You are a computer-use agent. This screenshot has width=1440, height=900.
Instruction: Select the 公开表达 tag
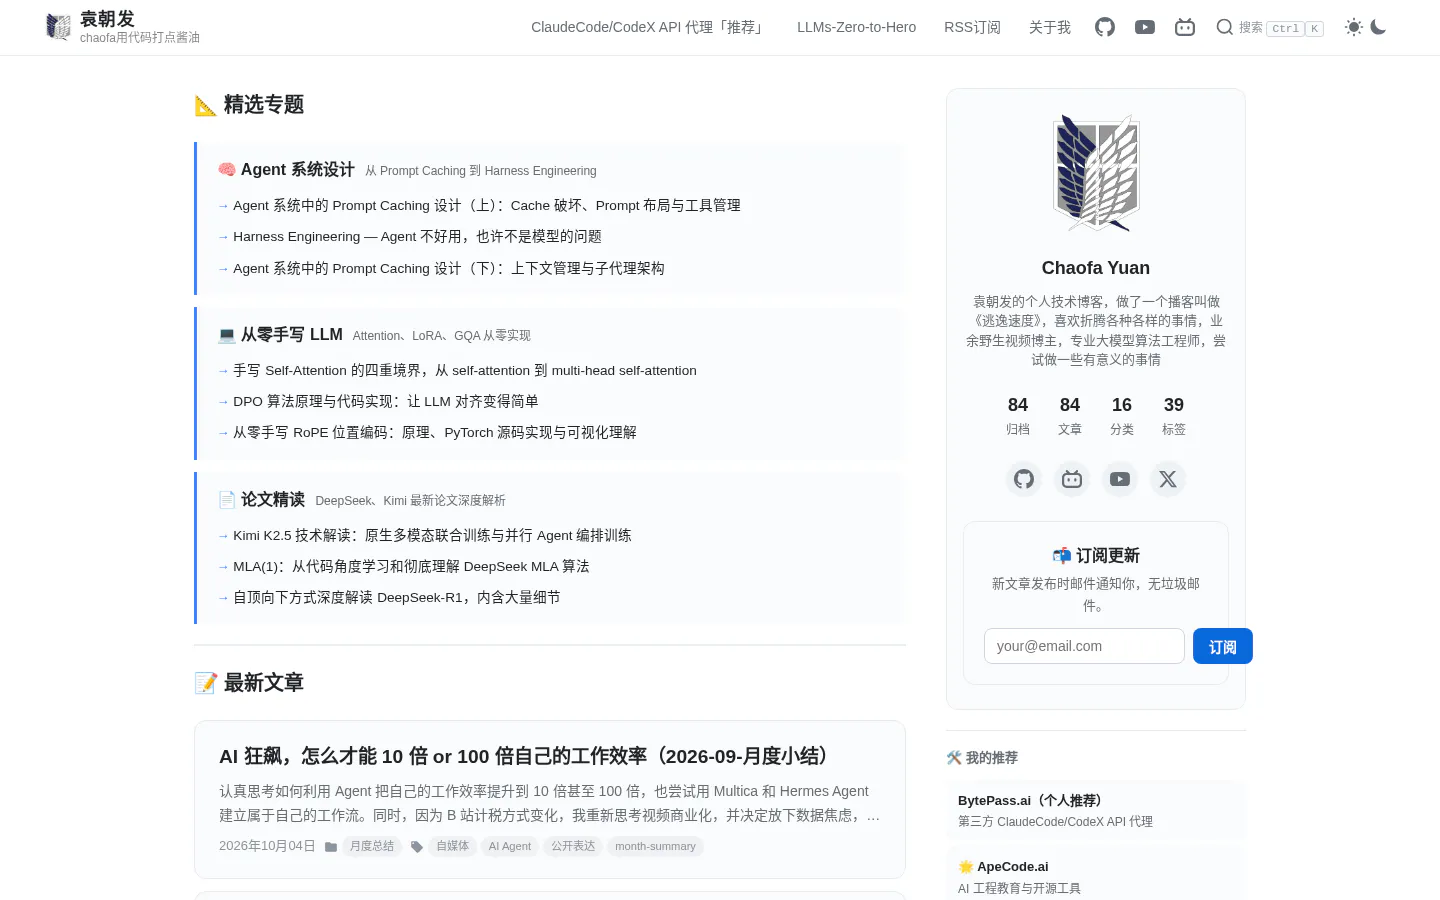[573, 846]
